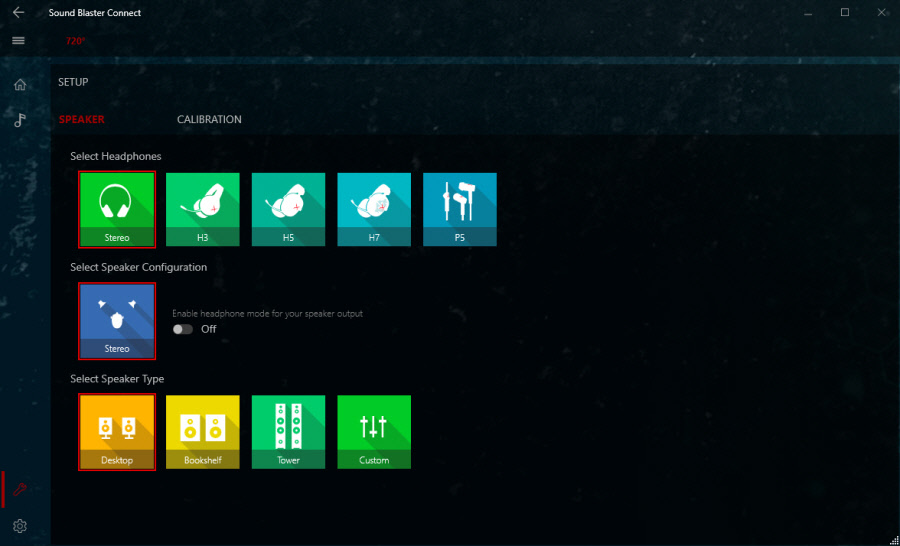Expand the hamburger navigation menu
Image resolution: width=900 pixels, height=546 pixels.
[18, 41]
